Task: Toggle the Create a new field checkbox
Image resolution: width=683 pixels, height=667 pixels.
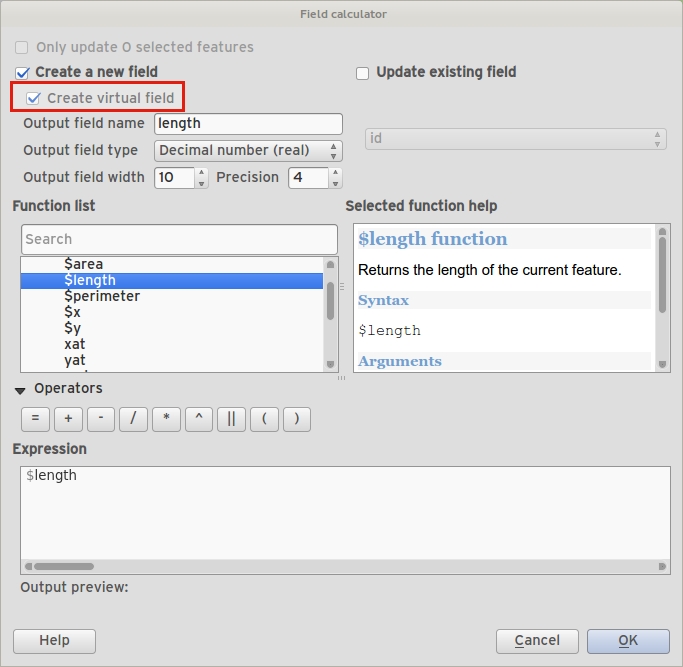Action: point(22,73)
